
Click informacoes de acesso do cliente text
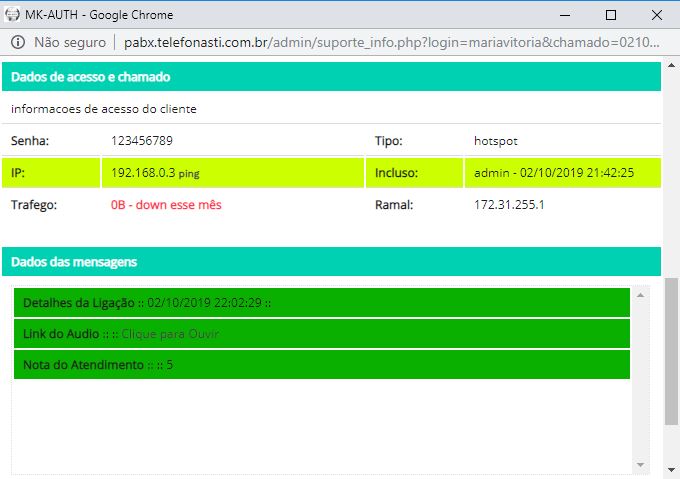pyautogui.click(x=104, y=109)
